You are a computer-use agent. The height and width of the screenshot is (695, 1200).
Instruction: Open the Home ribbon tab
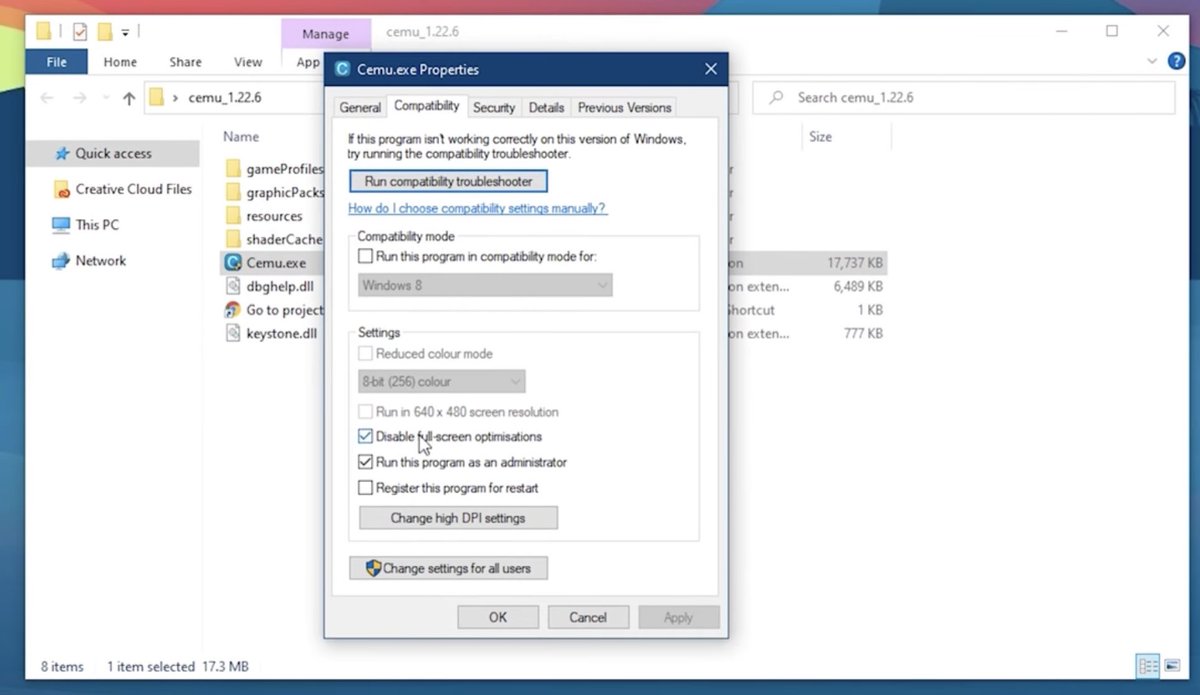(x=120, y=62)
